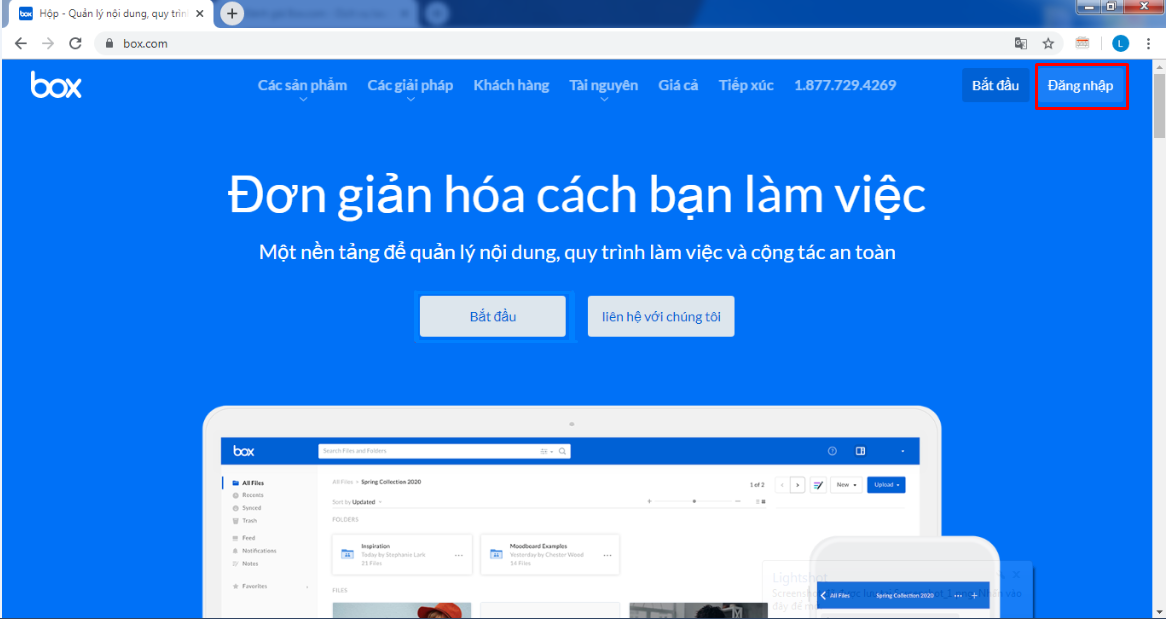
Task: Reload the box.com page
Action: [75, 43]
